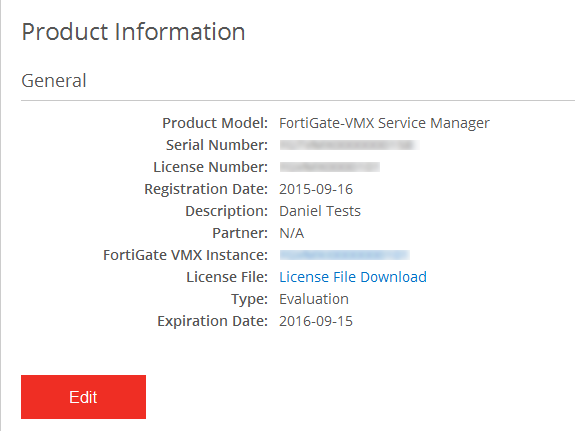
Task: Select the General section heading
Action: pos(54,81)
